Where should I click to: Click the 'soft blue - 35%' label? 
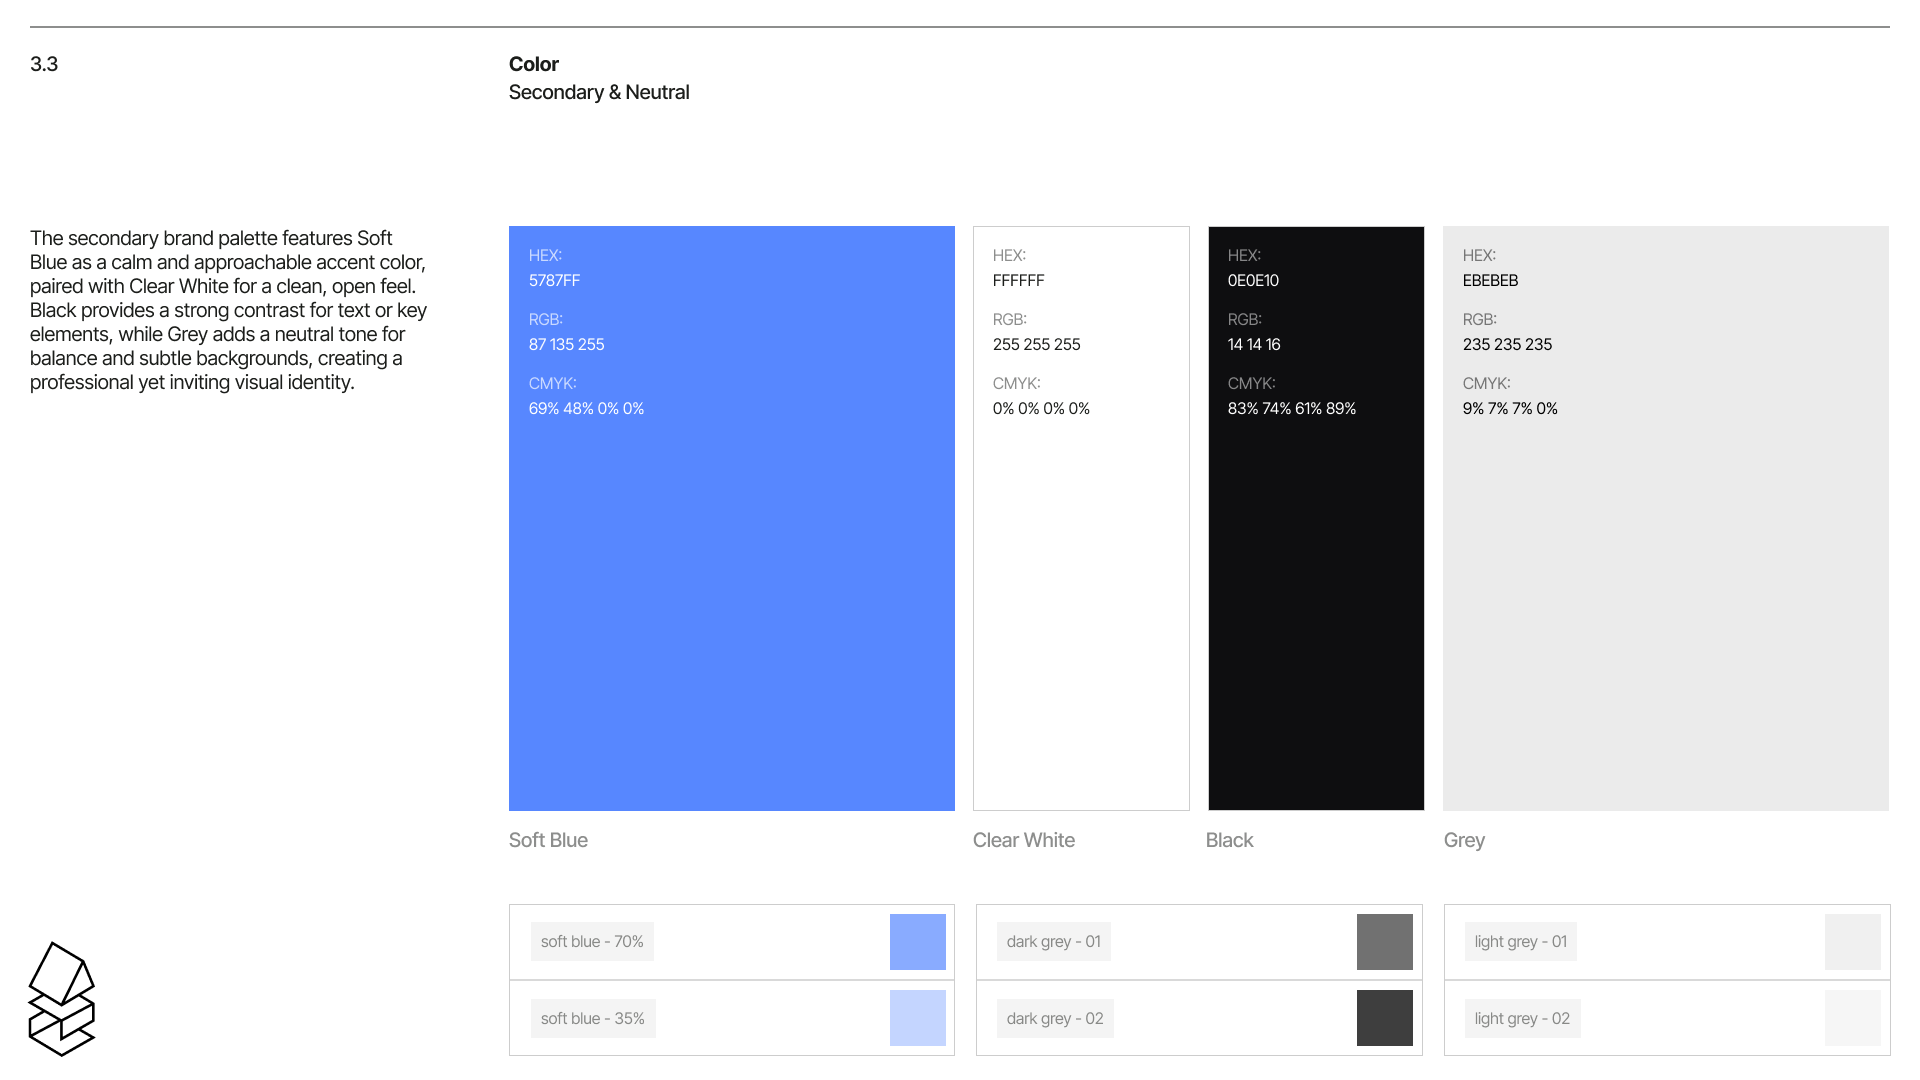click(x=593, y=1018)
